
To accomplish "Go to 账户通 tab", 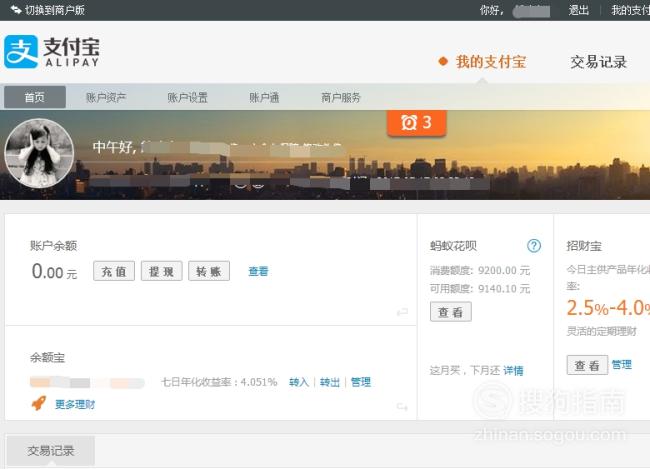I will [x=264, y=97].
